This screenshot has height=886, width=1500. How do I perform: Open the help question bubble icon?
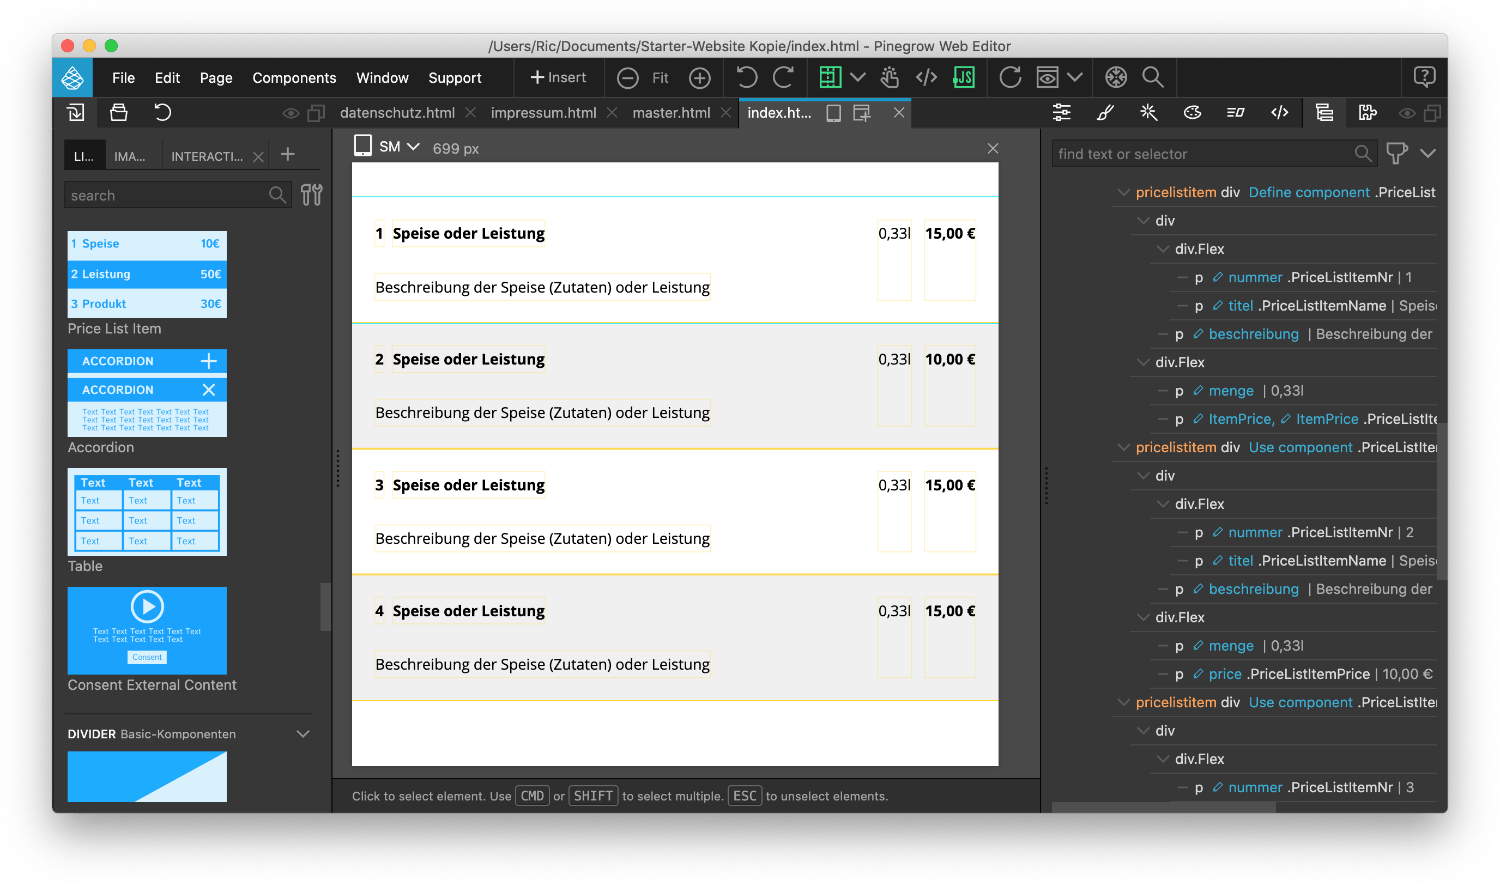coord(1425,77)
